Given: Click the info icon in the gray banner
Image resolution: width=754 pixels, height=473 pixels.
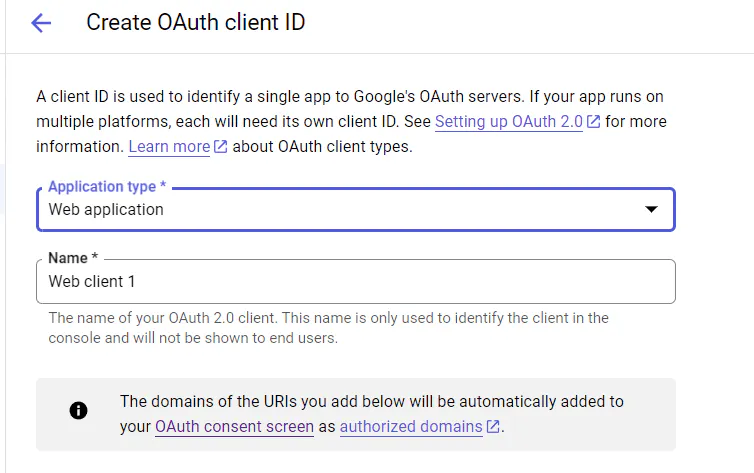Looking at the screenshot, I should (x=78, y=410).
